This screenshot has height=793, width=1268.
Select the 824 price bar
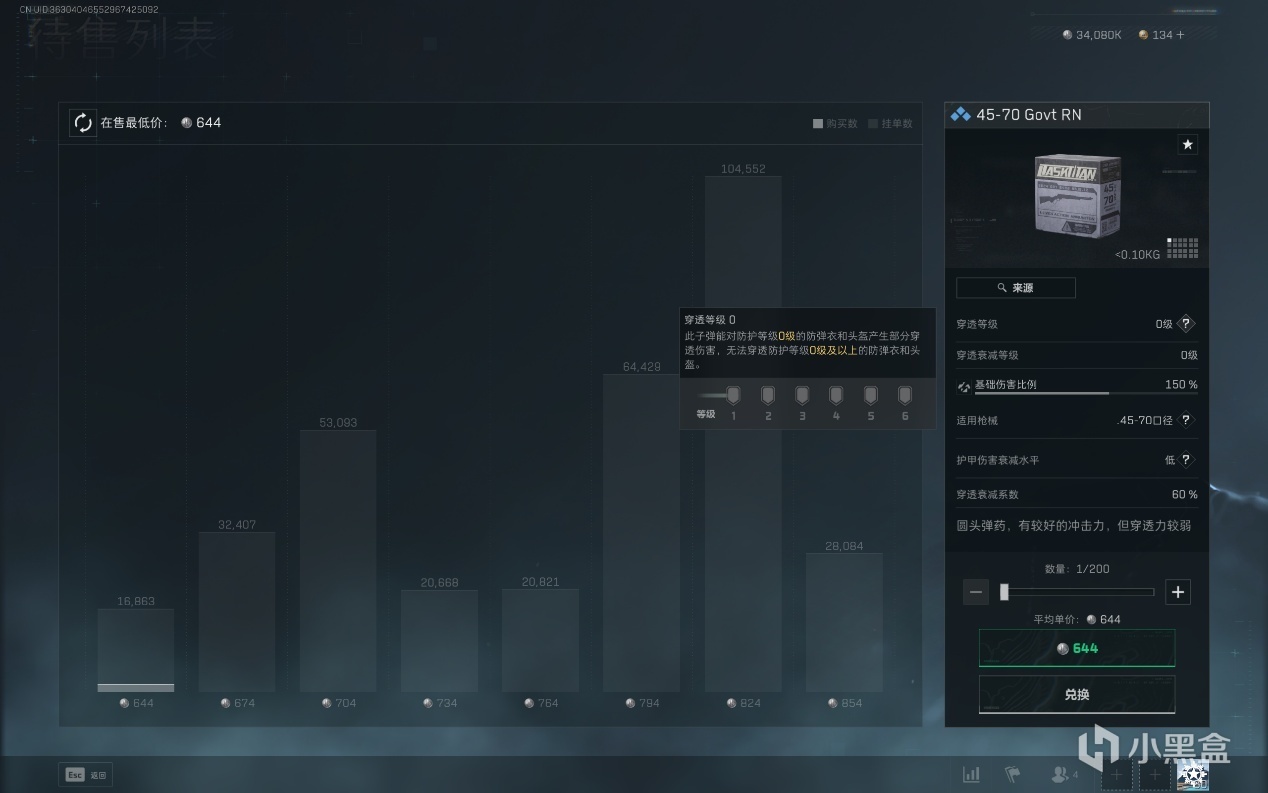click(743, 434)
